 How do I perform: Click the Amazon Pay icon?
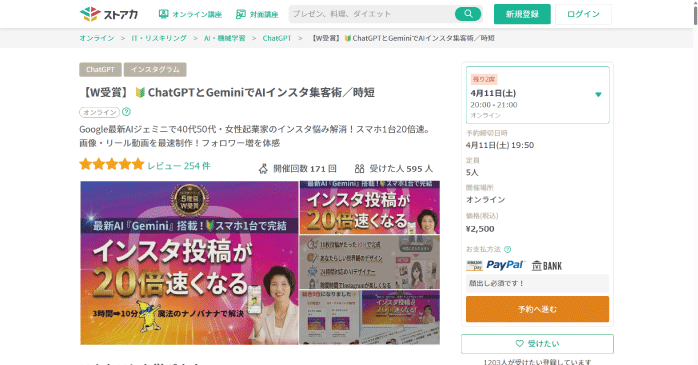tap(474, 266)
